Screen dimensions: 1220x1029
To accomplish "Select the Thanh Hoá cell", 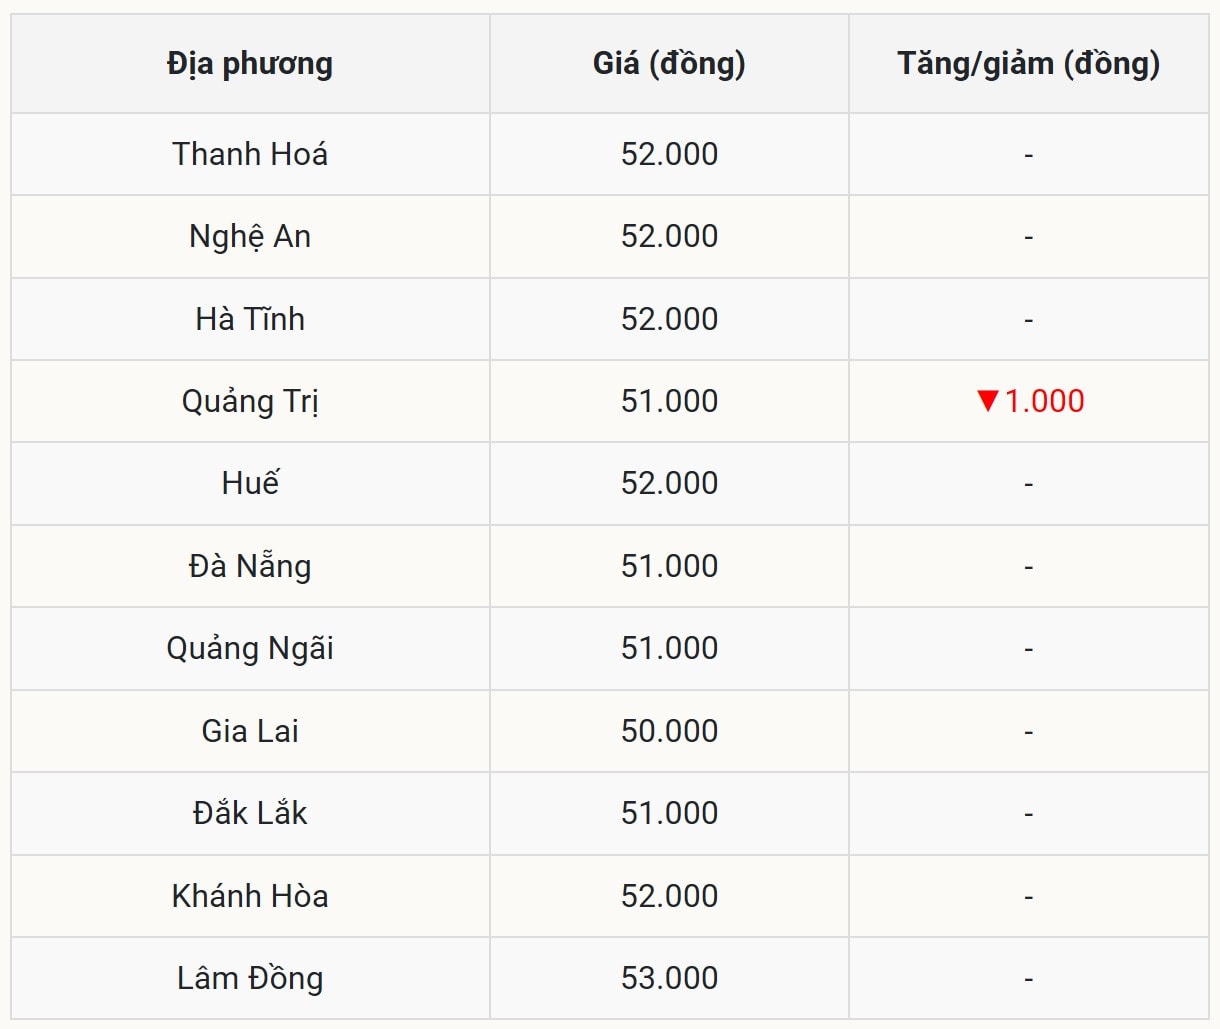I will (x=250, y=154).
